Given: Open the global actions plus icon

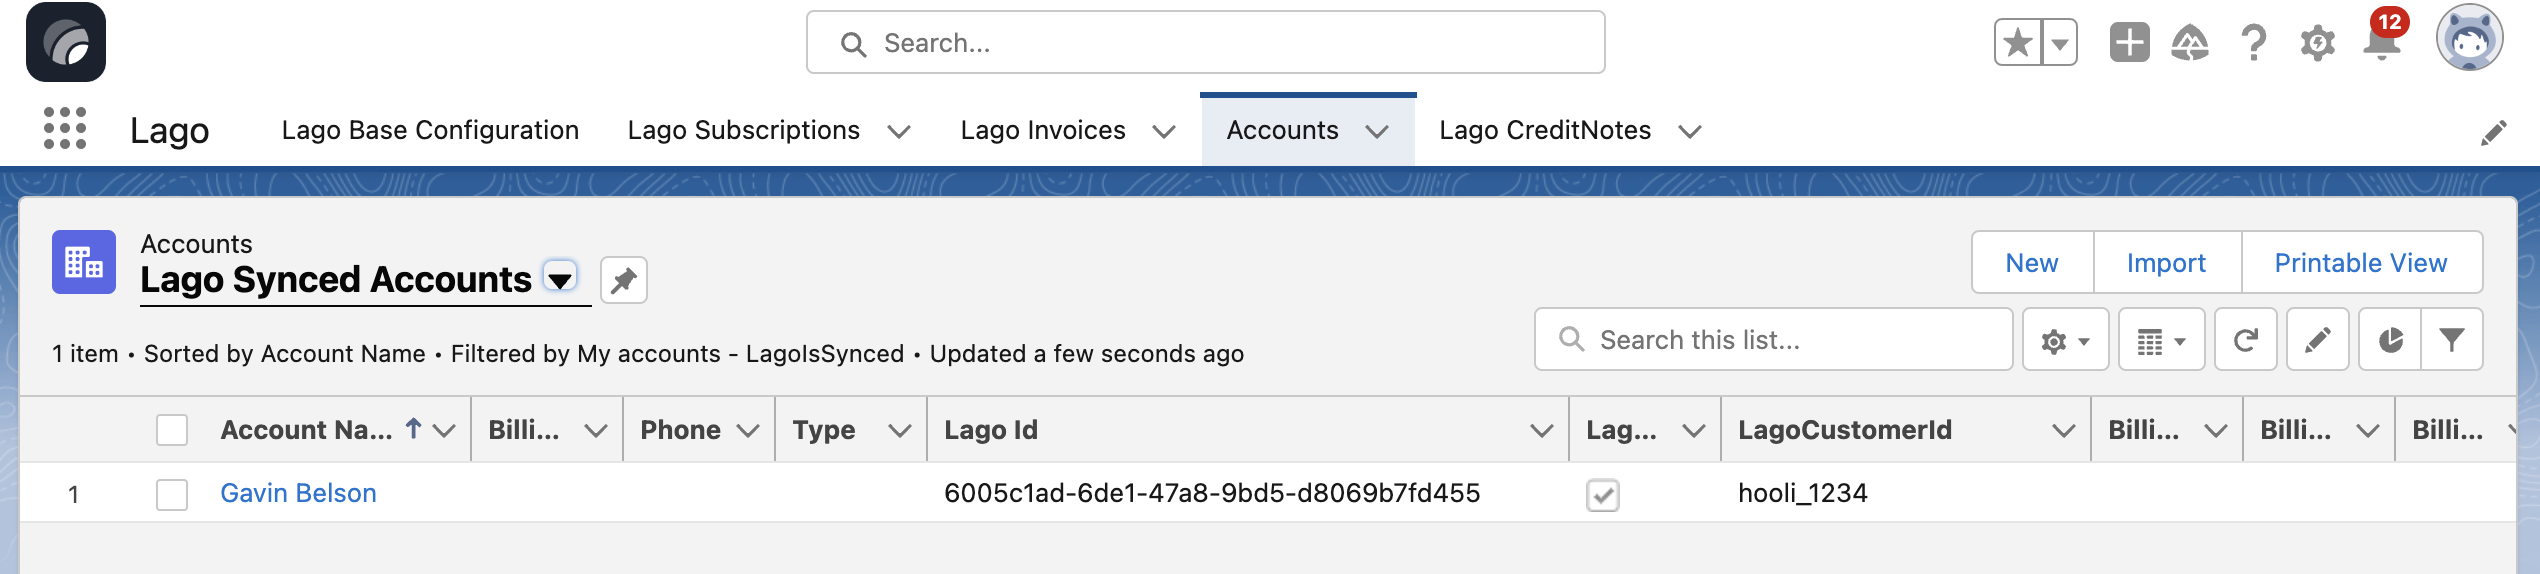Looking at the screenshot, I should click(2129, 43).
